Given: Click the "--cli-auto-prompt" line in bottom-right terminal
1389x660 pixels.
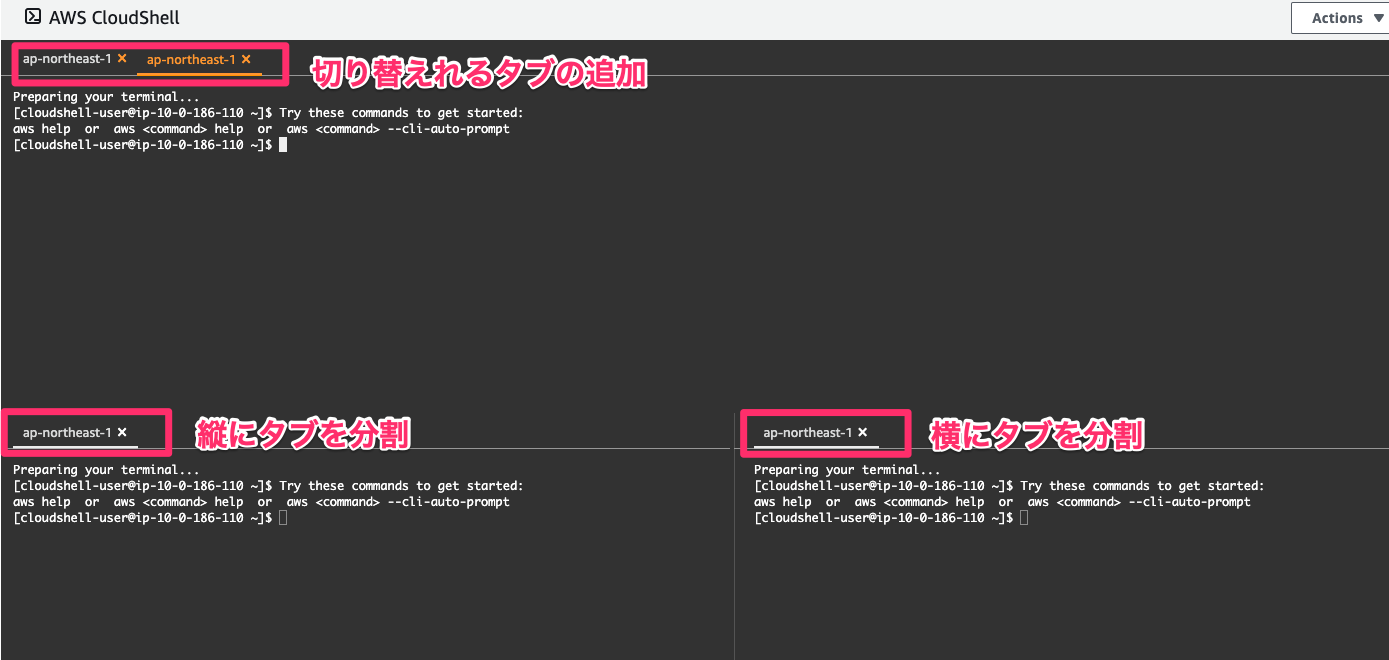Looking at the screenshot, I should click(x=1002, y=502).
